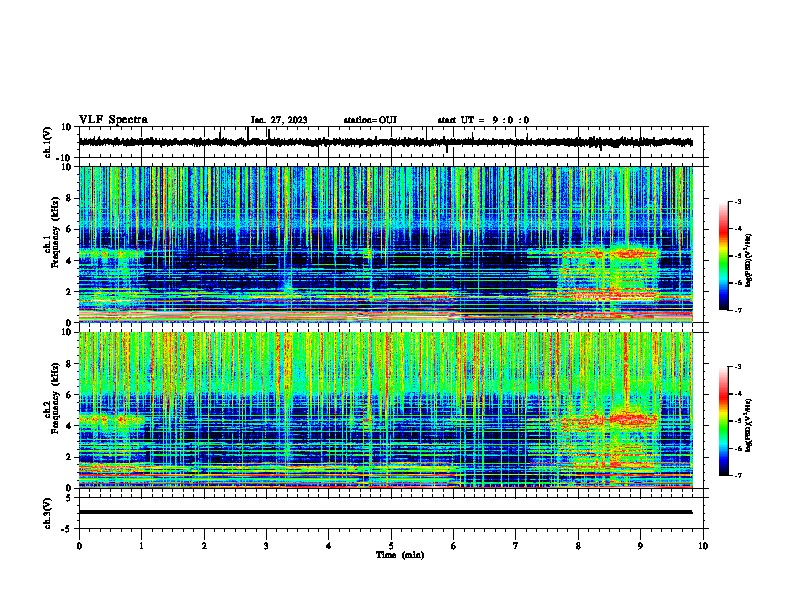This screenshot has height=612, width=792.
Task: Click the ch.2 colorbar '-7' label
Action: [x=737, y=475]
